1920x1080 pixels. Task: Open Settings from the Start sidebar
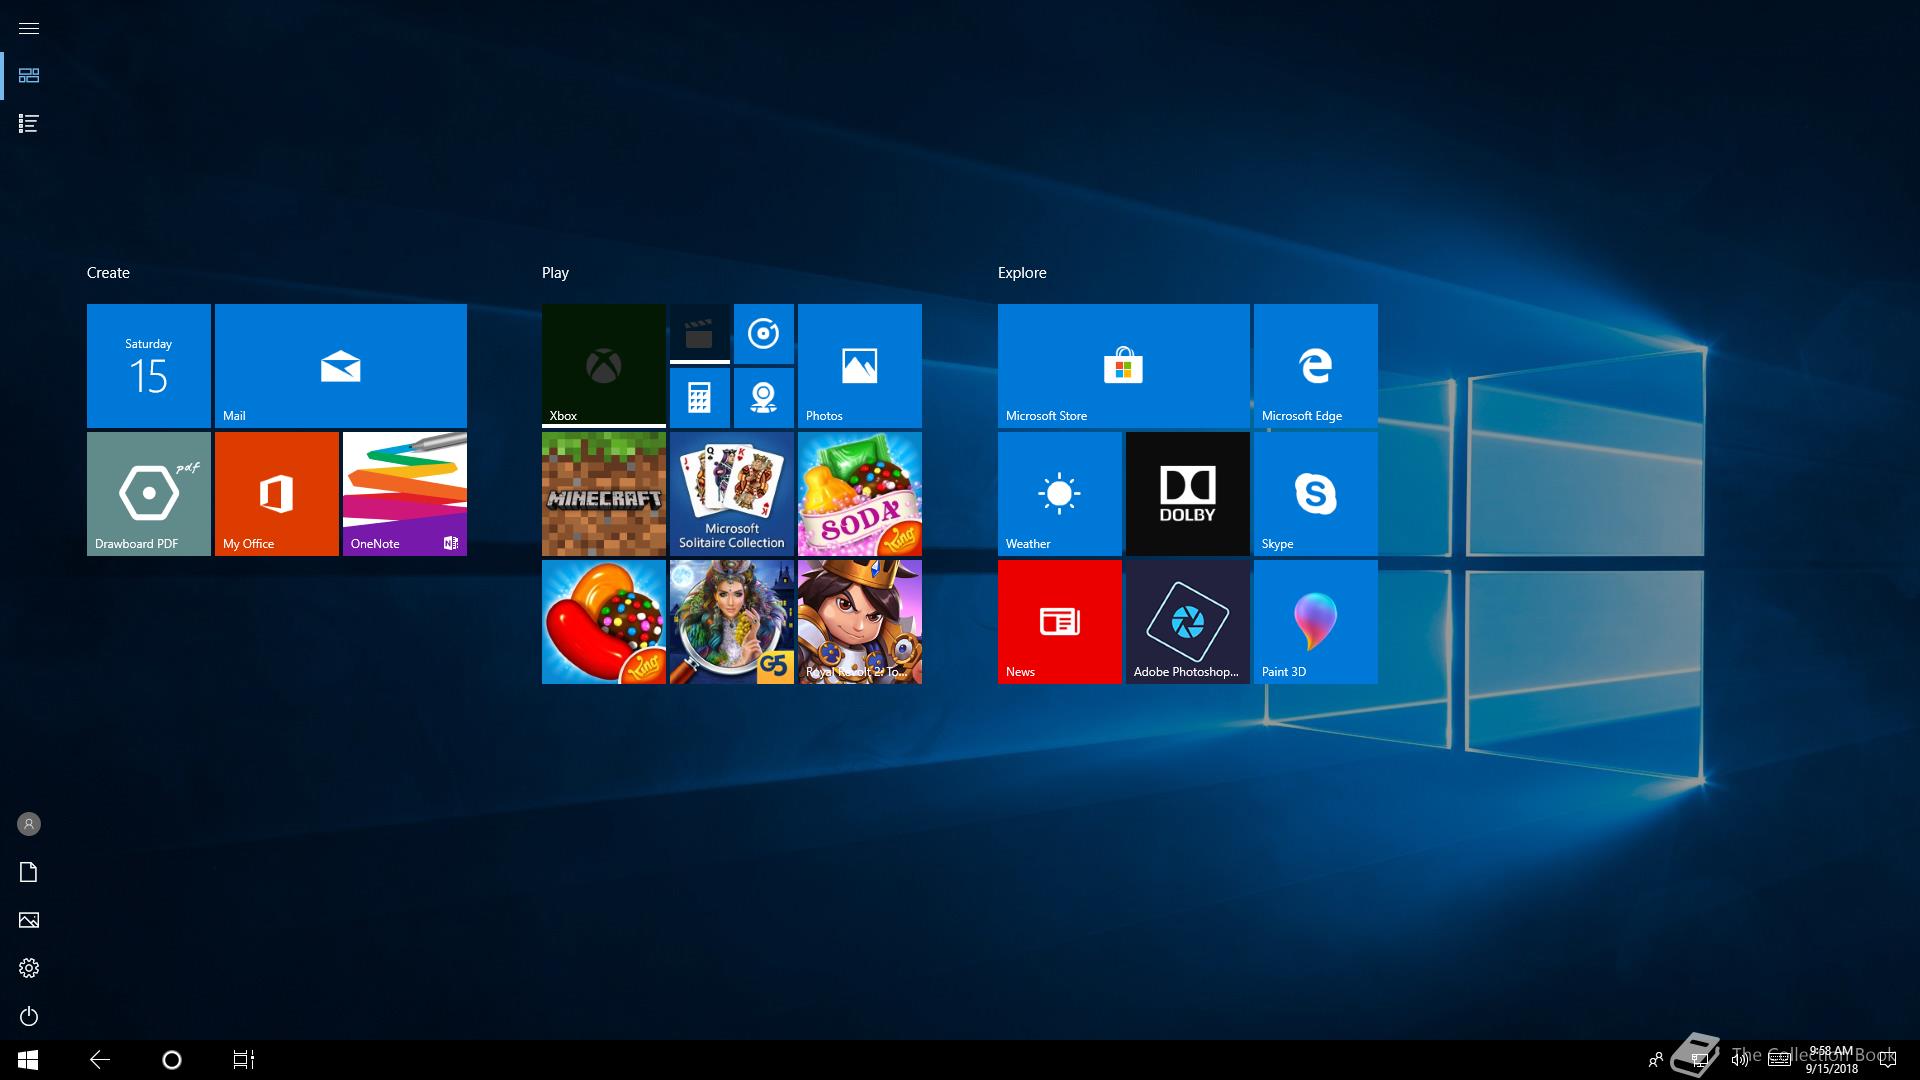point(29,968)
